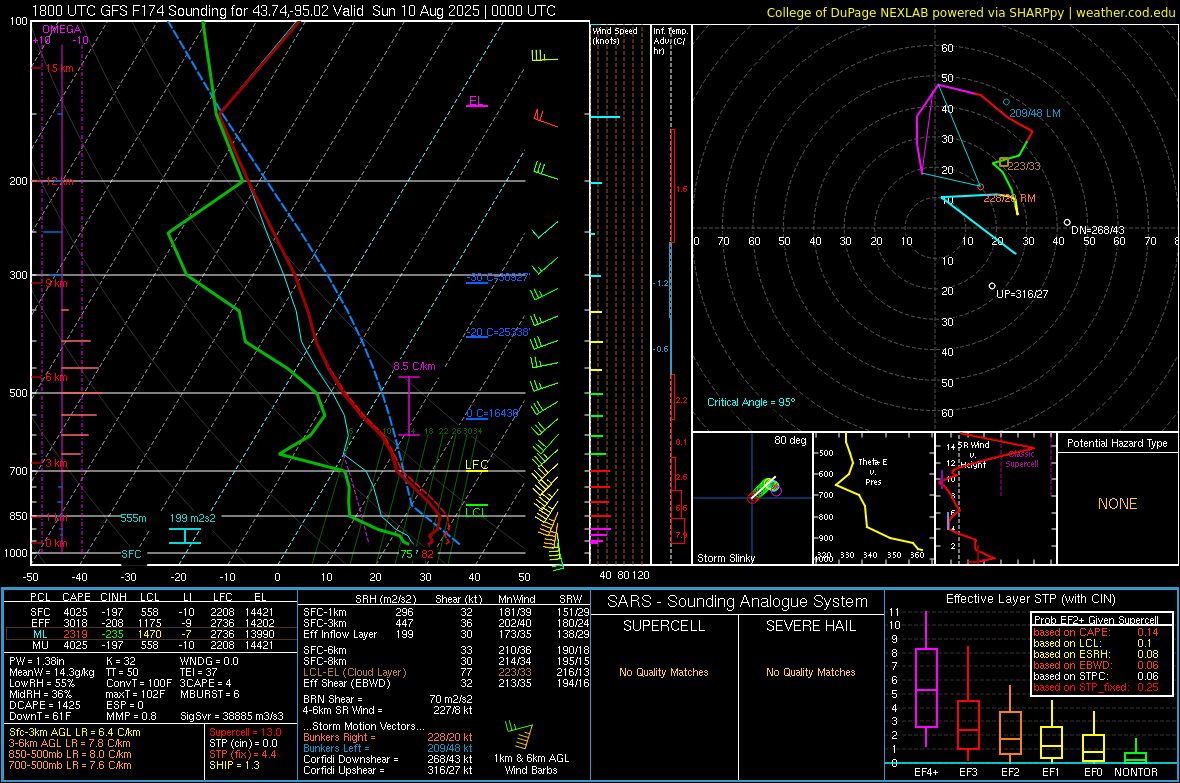Select the 228/20 RM hodograph marker label
1180x783 pixels.
pos(1009,198)
